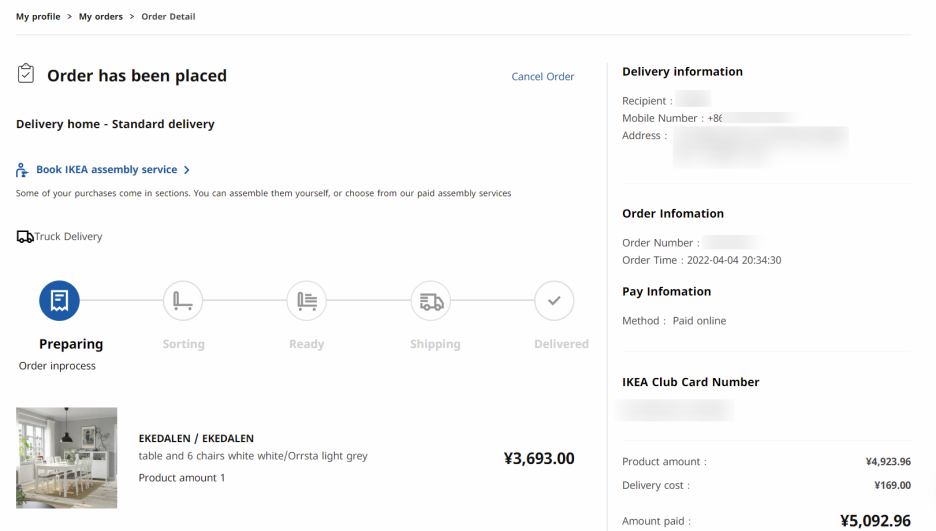The height and width of the screenshot is (531, 936).
Task: Click Pay Infomation heading
Action: pos(667,292)
